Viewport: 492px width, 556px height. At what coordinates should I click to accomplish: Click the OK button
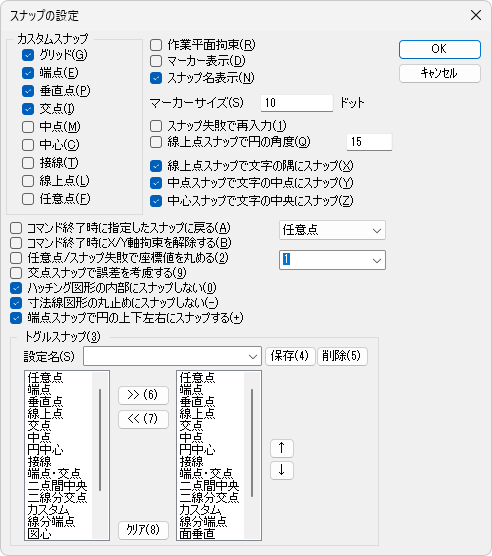(440, 49)
